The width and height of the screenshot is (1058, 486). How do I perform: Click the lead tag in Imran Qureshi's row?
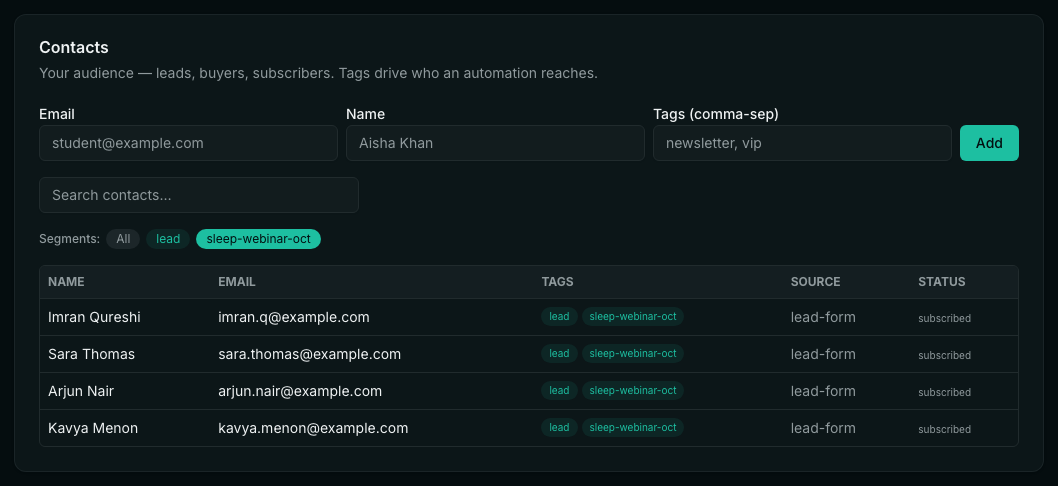559,317
